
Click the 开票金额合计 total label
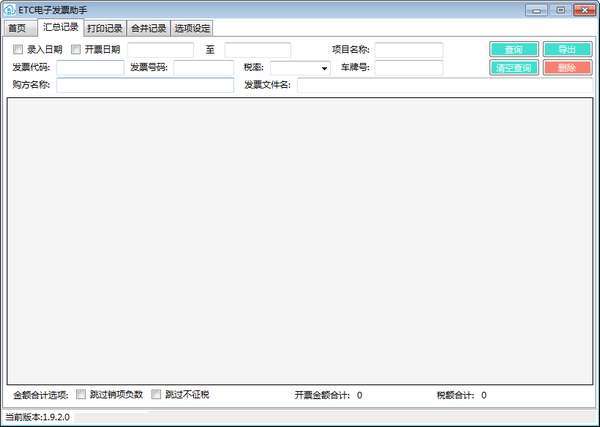322,395
